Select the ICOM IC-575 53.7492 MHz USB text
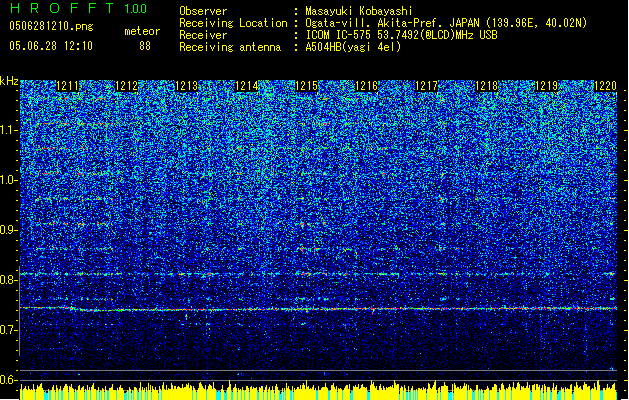This screenshot has height=400, width=629. coord(401,35)
